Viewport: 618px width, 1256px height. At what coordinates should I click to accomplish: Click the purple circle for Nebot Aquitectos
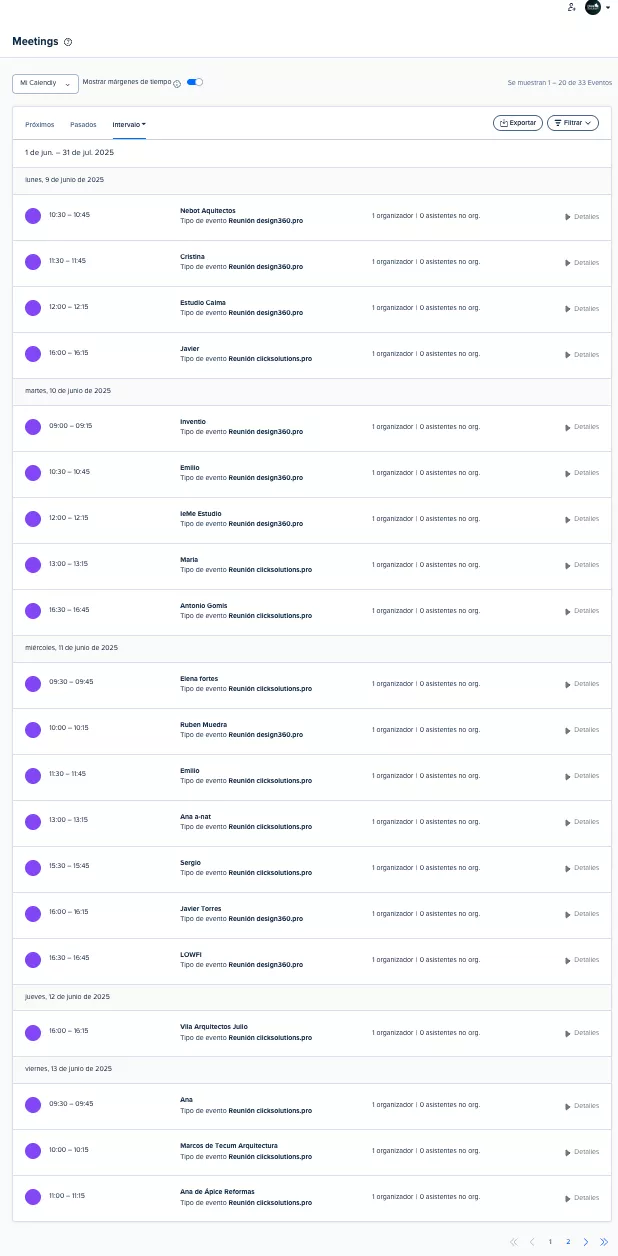33,215
